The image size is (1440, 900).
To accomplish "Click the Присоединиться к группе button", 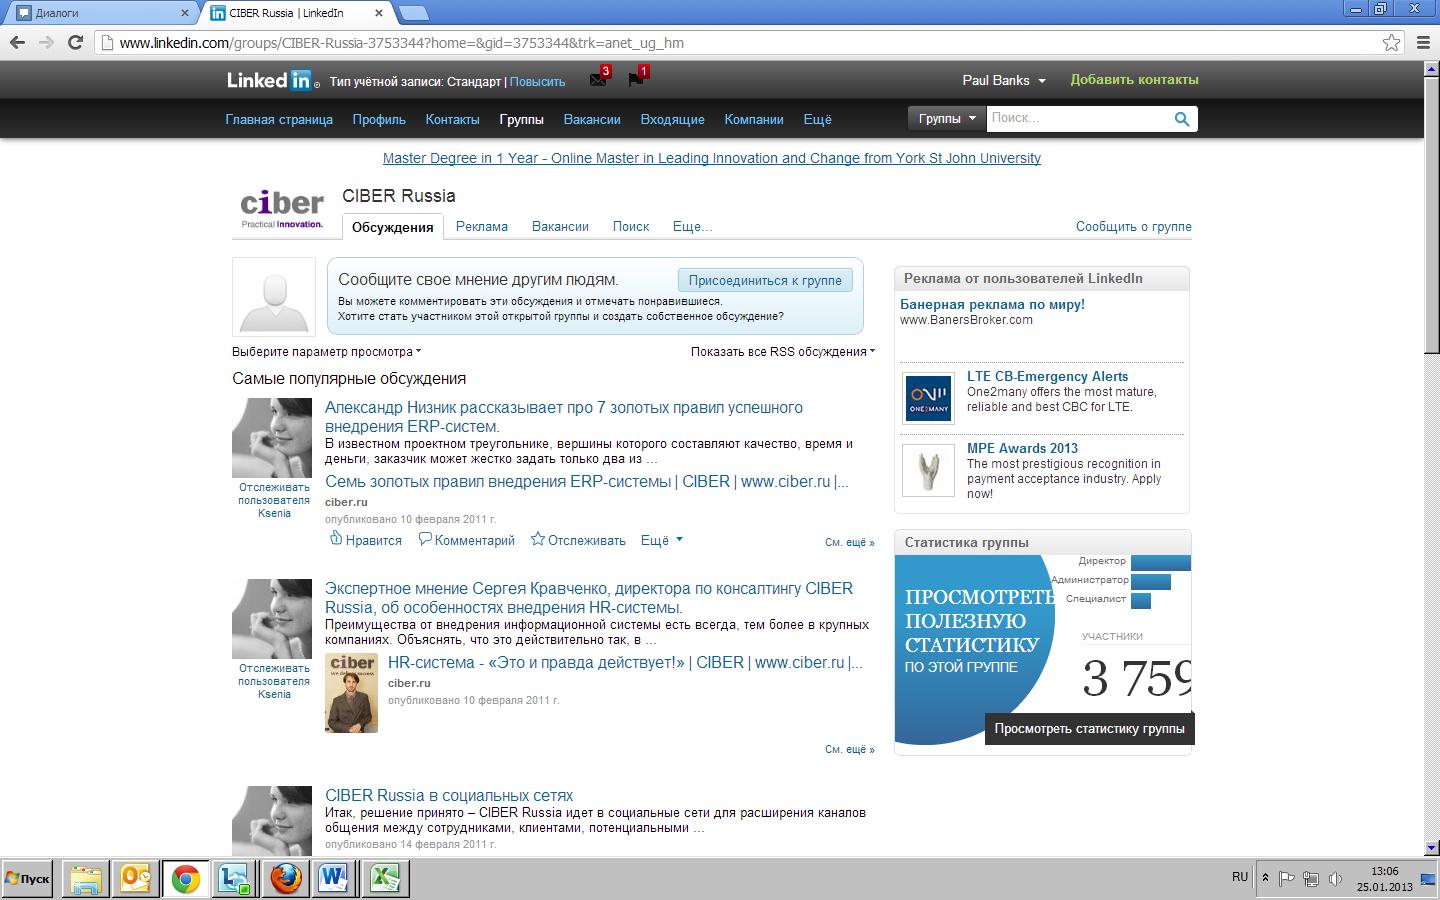I will coord(765,280).
